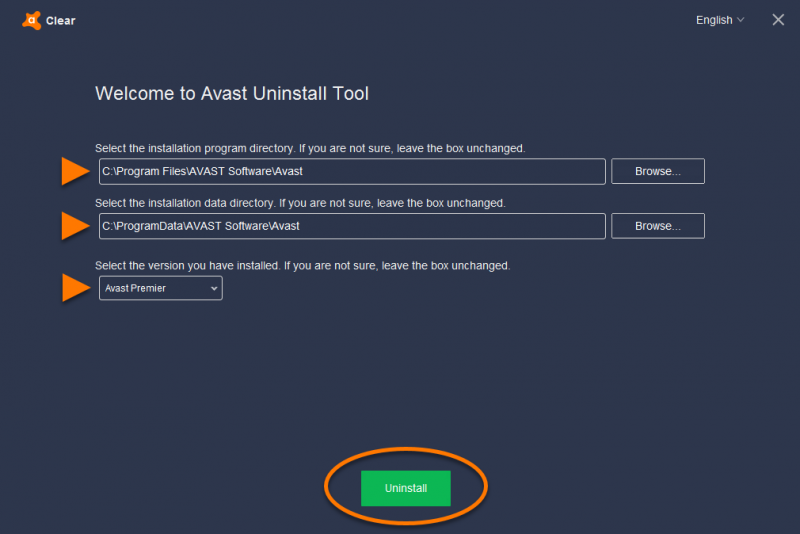The height and width of the screenshot is (534, 800).
Task: Close the Avast Clear window
Action: coord(778,20)
